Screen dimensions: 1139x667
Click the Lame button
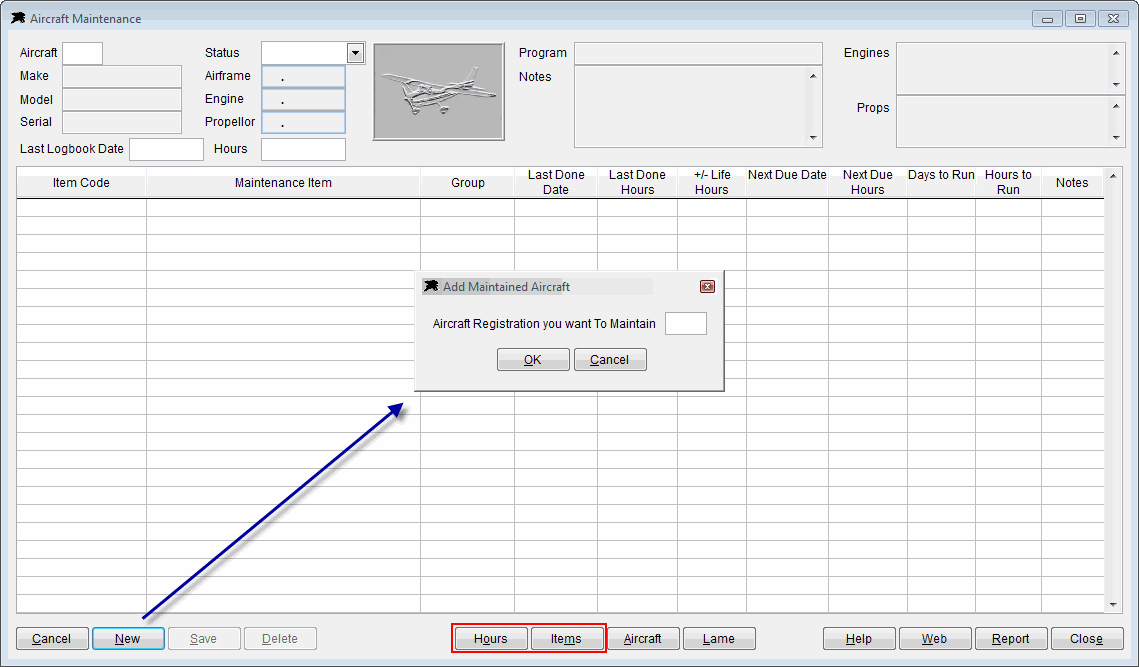coord(719,639)
